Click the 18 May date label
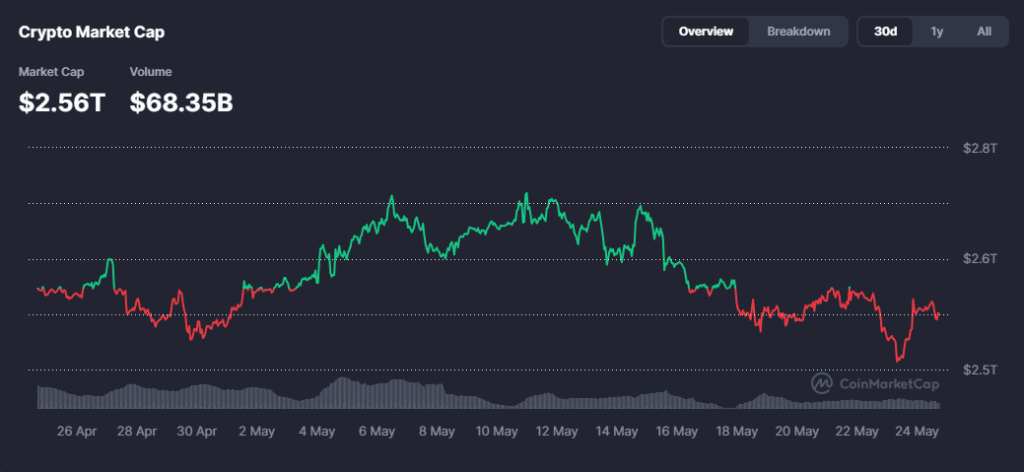The width and height of the screenshot is (1024, 472). (737, 432)
